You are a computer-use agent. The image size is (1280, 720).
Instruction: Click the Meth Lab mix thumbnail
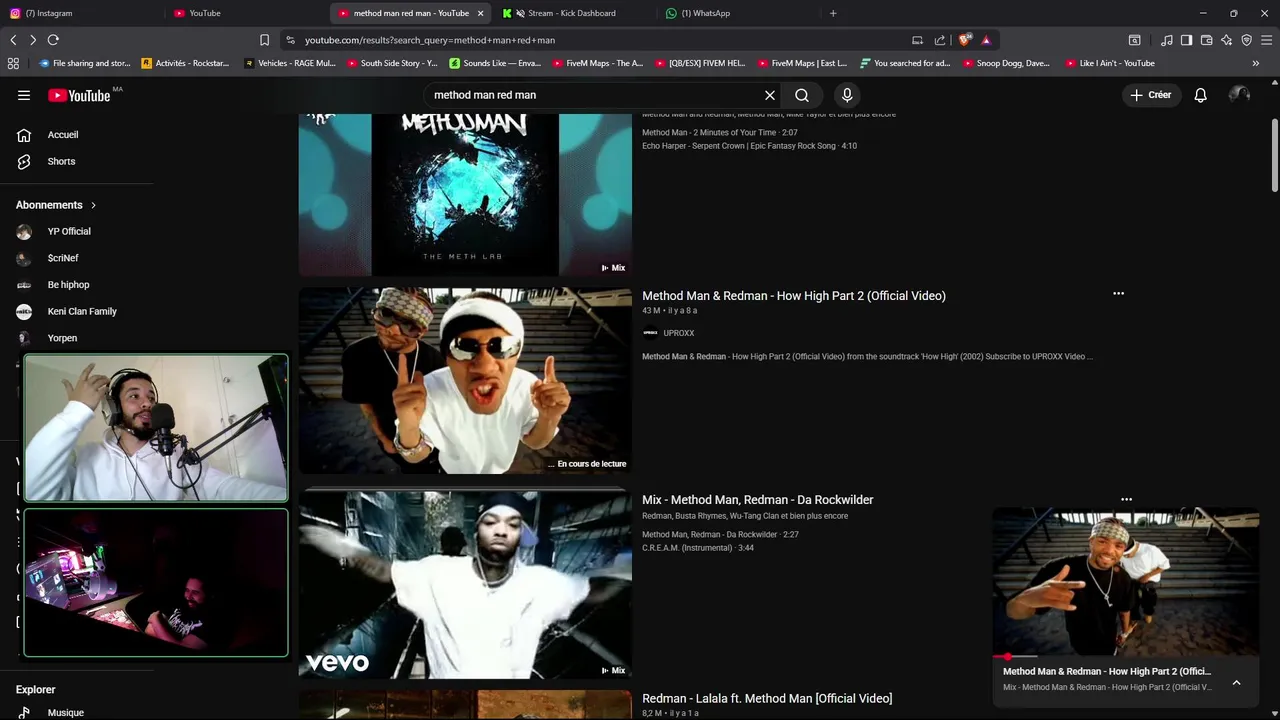click(x=465, y=194)
